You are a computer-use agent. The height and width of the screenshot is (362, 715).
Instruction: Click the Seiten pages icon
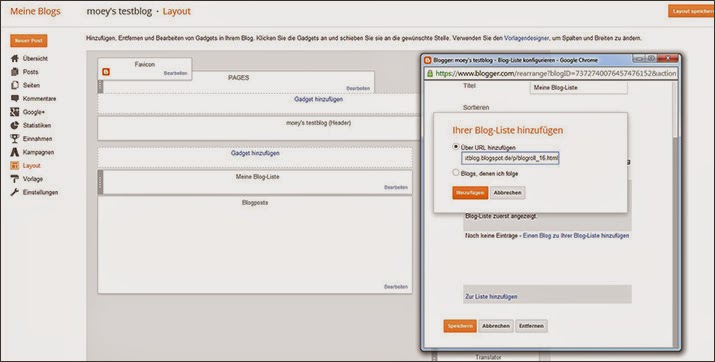coord(15,85)
